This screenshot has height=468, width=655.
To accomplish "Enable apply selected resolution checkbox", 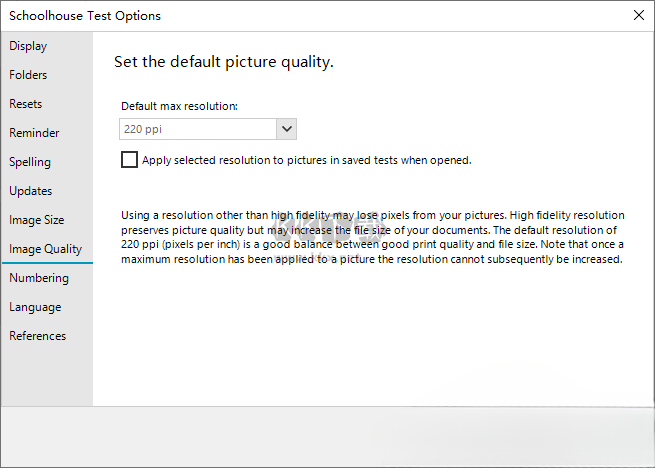I will coord(129,159).
